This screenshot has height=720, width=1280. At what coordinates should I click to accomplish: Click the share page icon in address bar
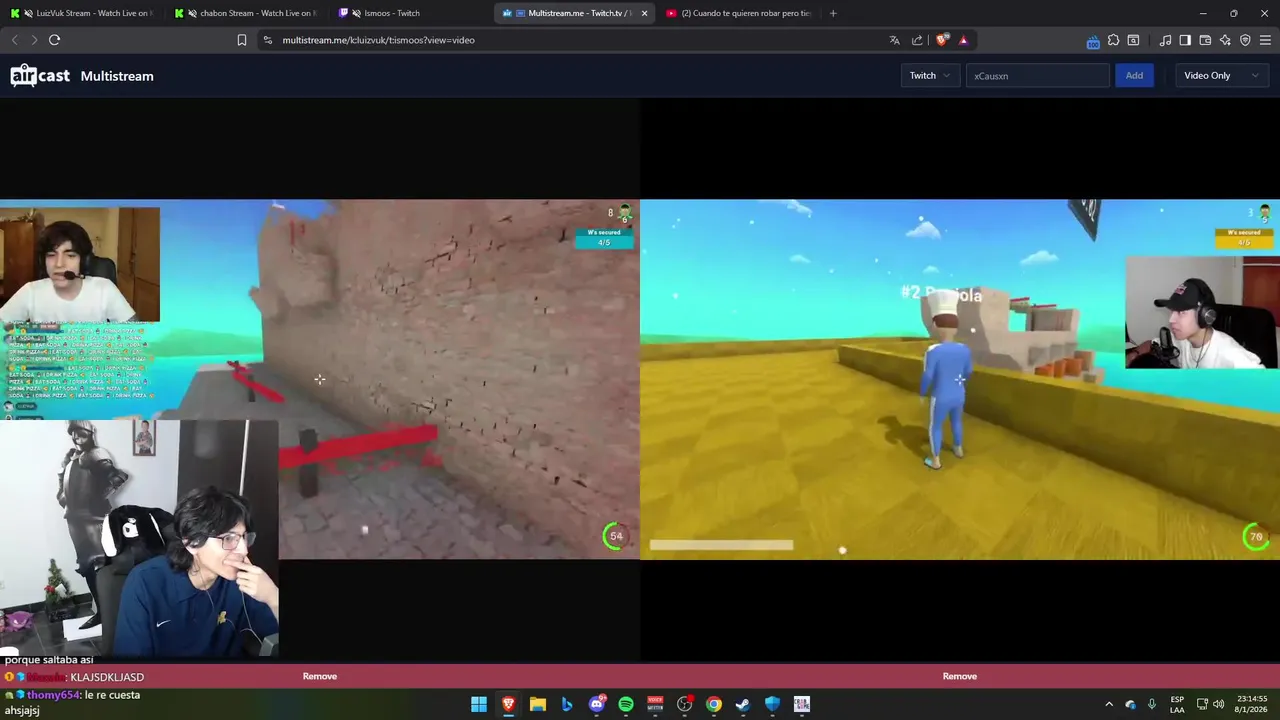[917, 40]
